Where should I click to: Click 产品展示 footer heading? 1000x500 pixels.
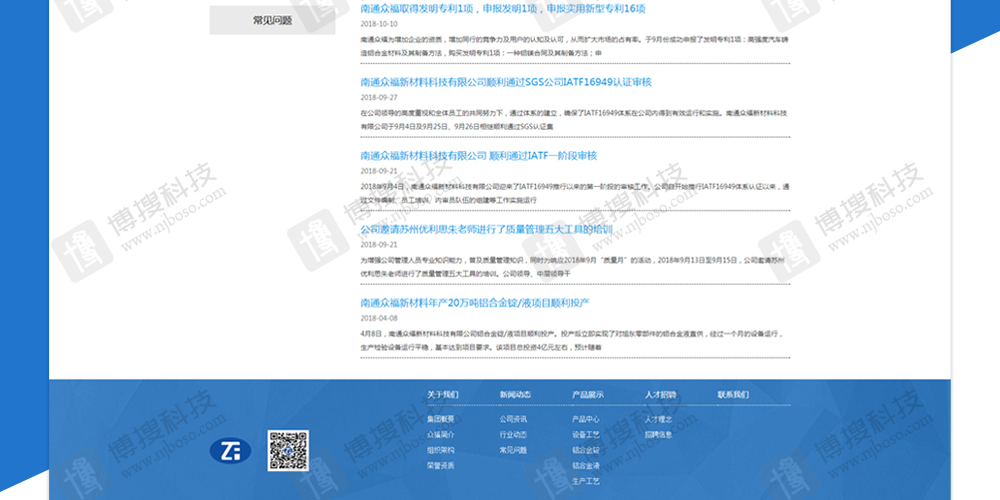[x=588, y=395]
